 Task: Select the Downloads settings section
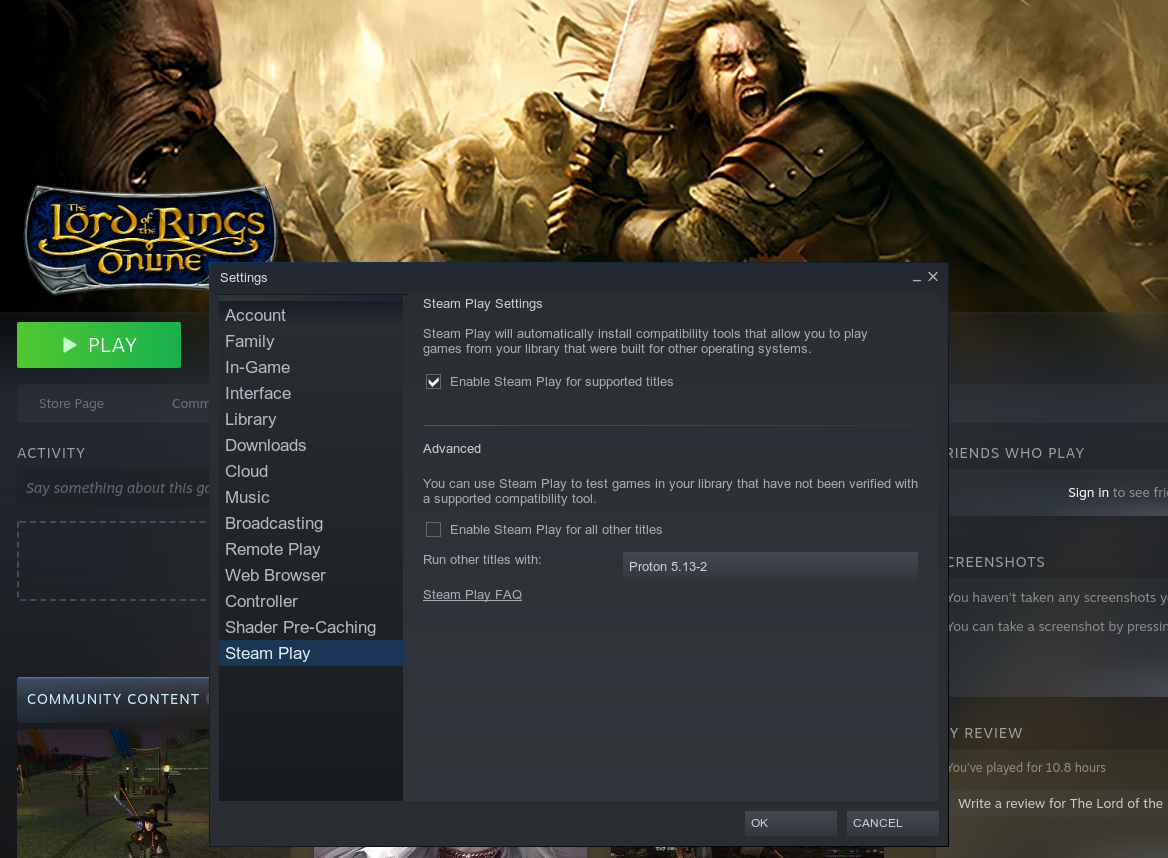(x=265, y=445)
